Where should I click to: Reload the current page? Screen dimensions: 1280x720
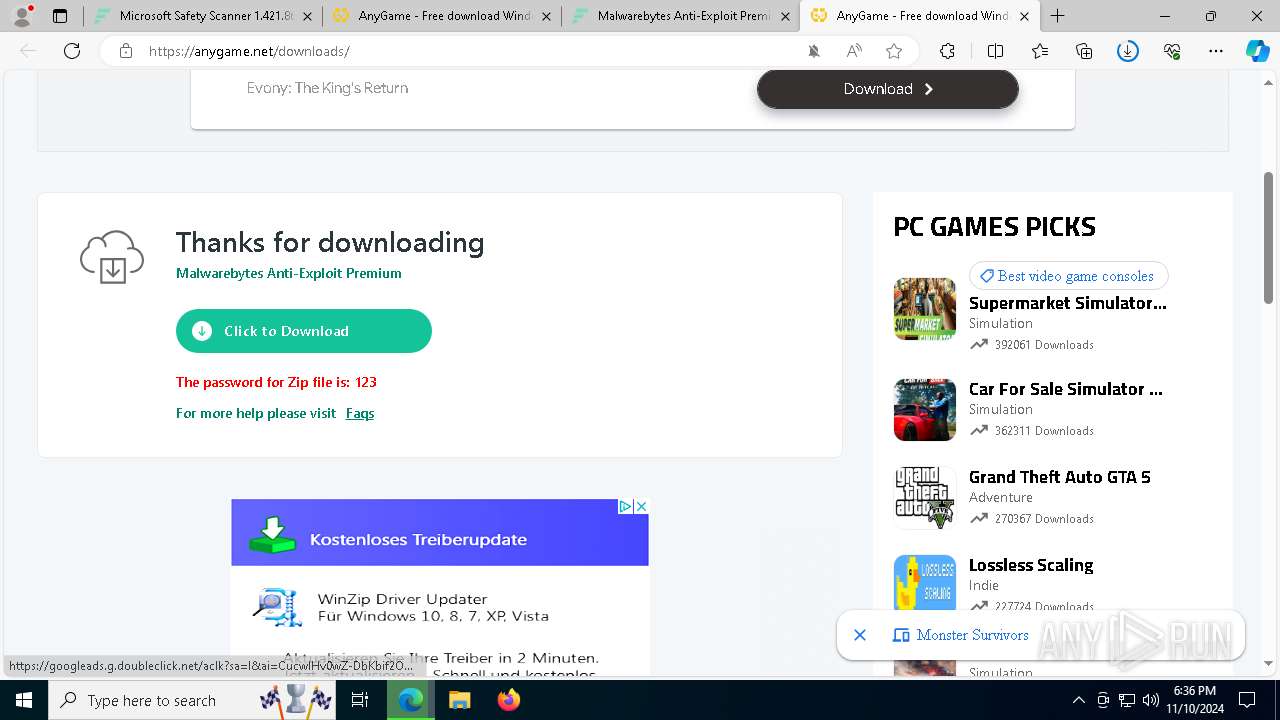tap(72, 51)
